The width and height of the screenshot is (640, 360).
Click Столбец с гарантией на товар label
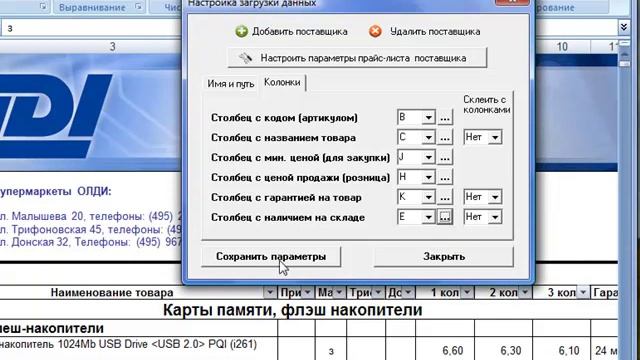click(286, 198)
